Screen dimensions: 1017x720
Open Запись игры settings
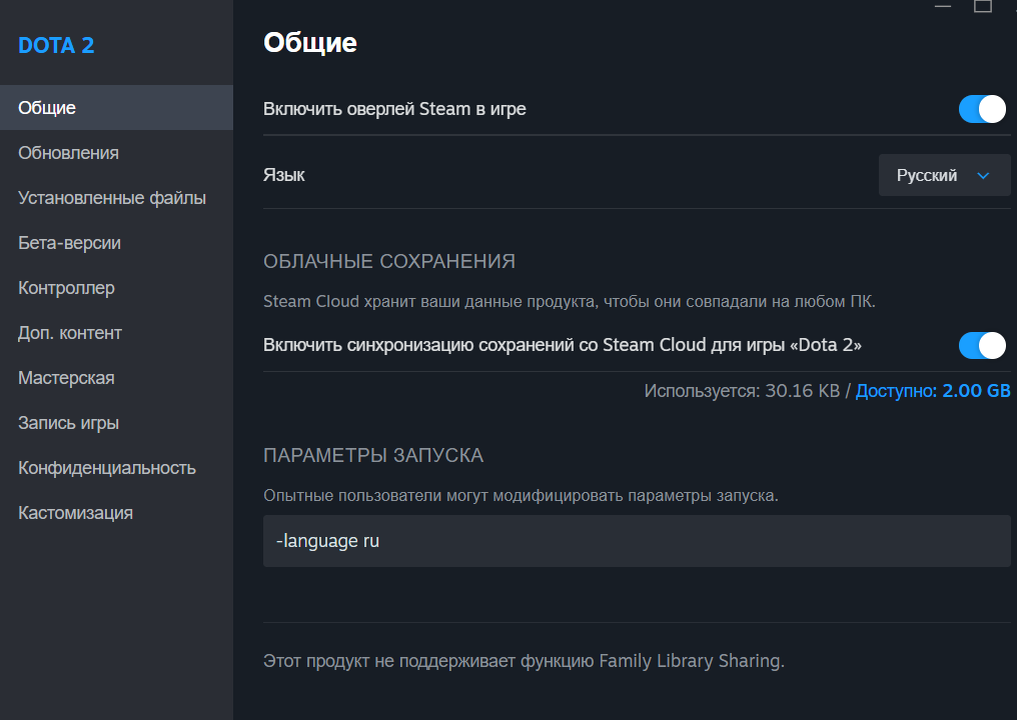point(68,423)
